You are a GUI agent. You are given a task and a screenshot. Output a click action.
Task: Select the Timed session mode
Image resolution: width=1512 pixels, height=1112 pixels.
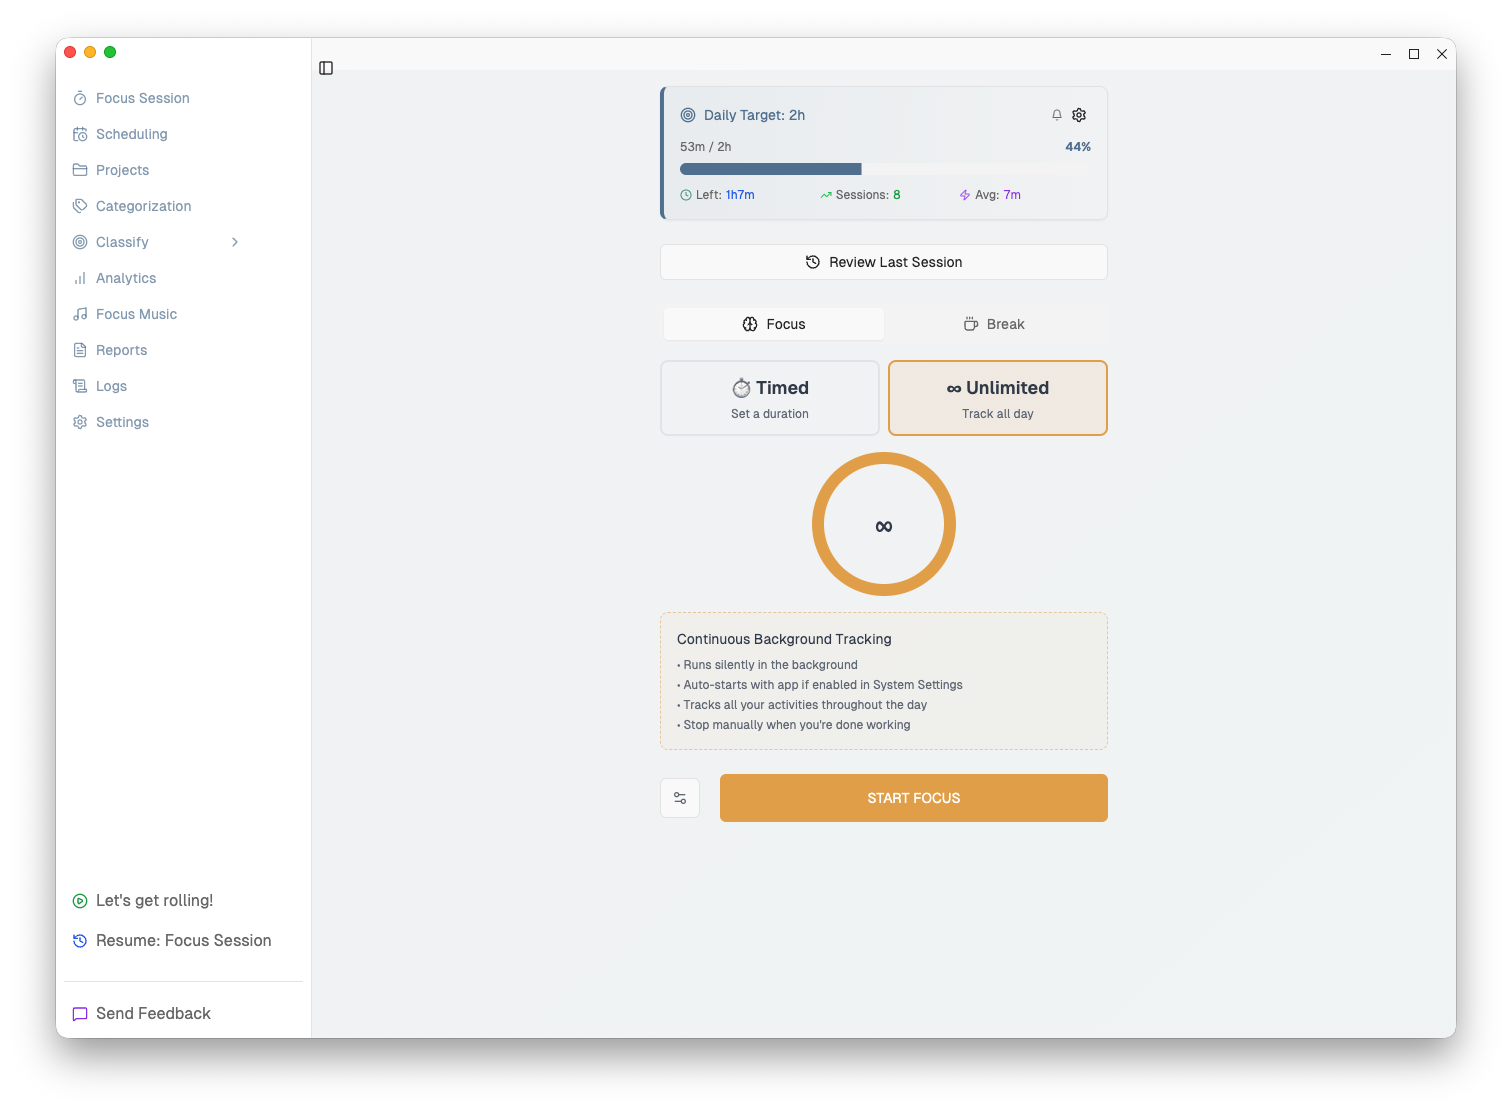pyautogui.click(x=770, y=398)
